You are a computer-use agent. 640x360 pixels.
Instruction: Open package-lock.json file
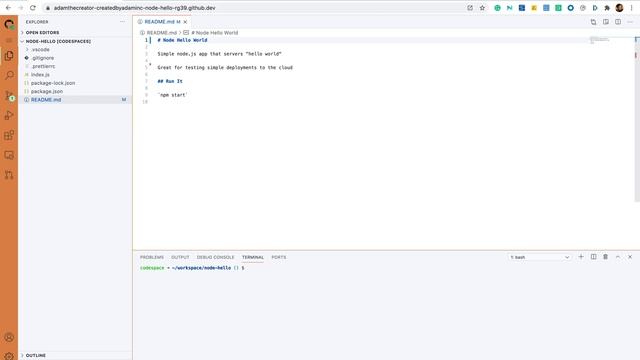click(53, 83)
